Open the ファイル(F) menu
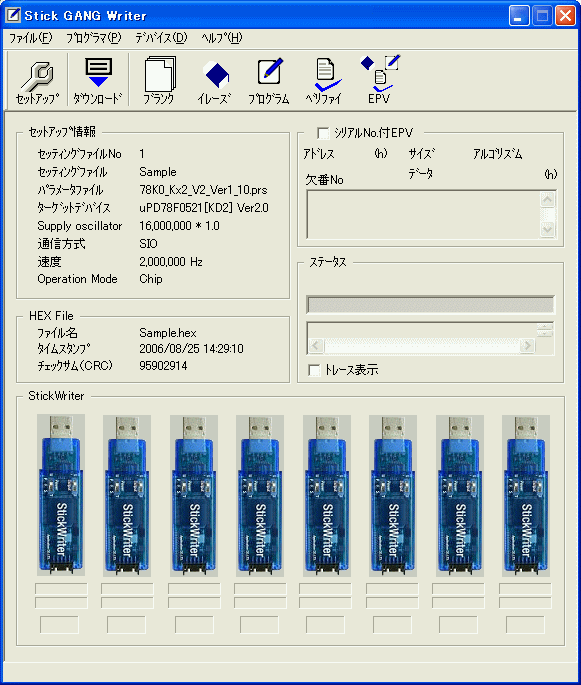581x685 pixels. pyautogui.click(x=31, y=38)
